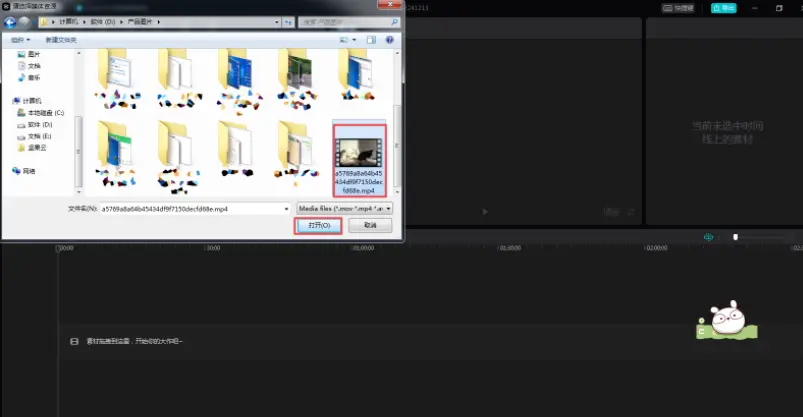Change the file view with the view icon

click(x=344, y=40)
